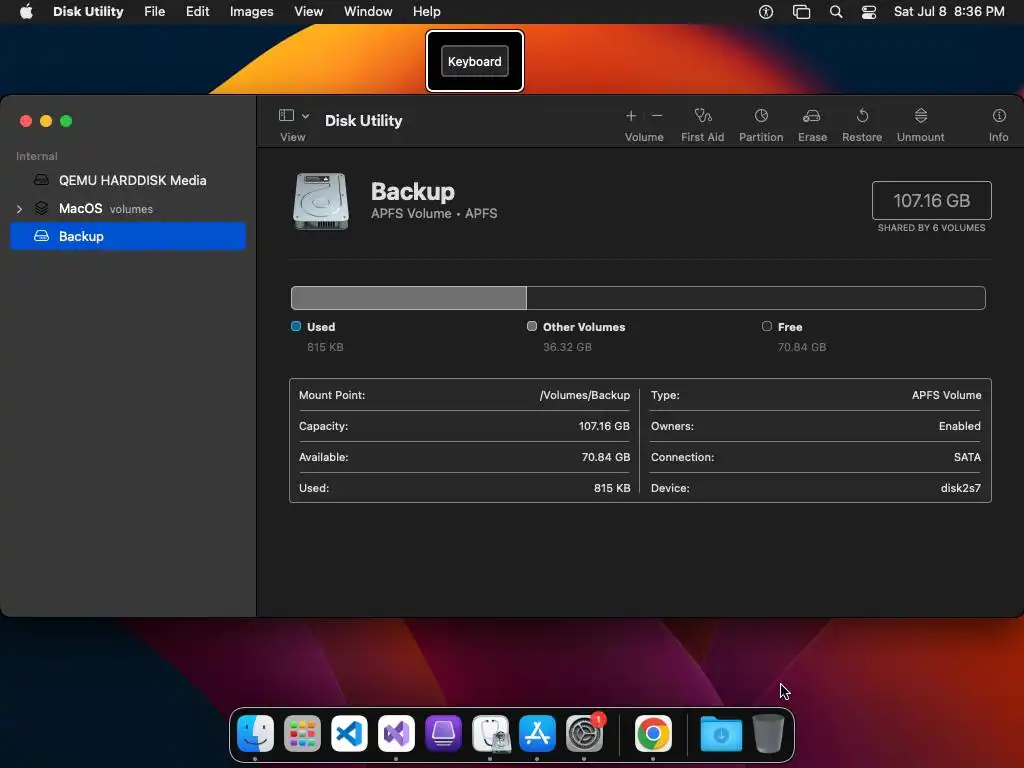Select QEMU HARDDISK Media in sidebar
1024x768 pixels.
(x=128, y=180)
